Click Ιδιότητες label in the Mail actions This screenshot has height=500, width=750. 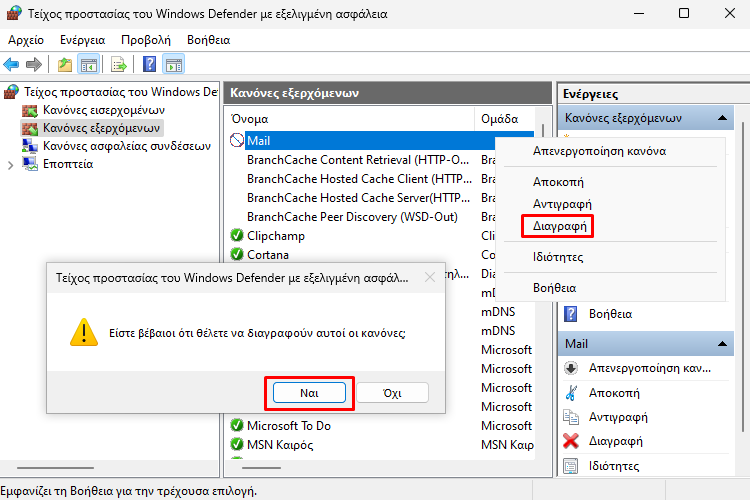(x=614, y=466)
